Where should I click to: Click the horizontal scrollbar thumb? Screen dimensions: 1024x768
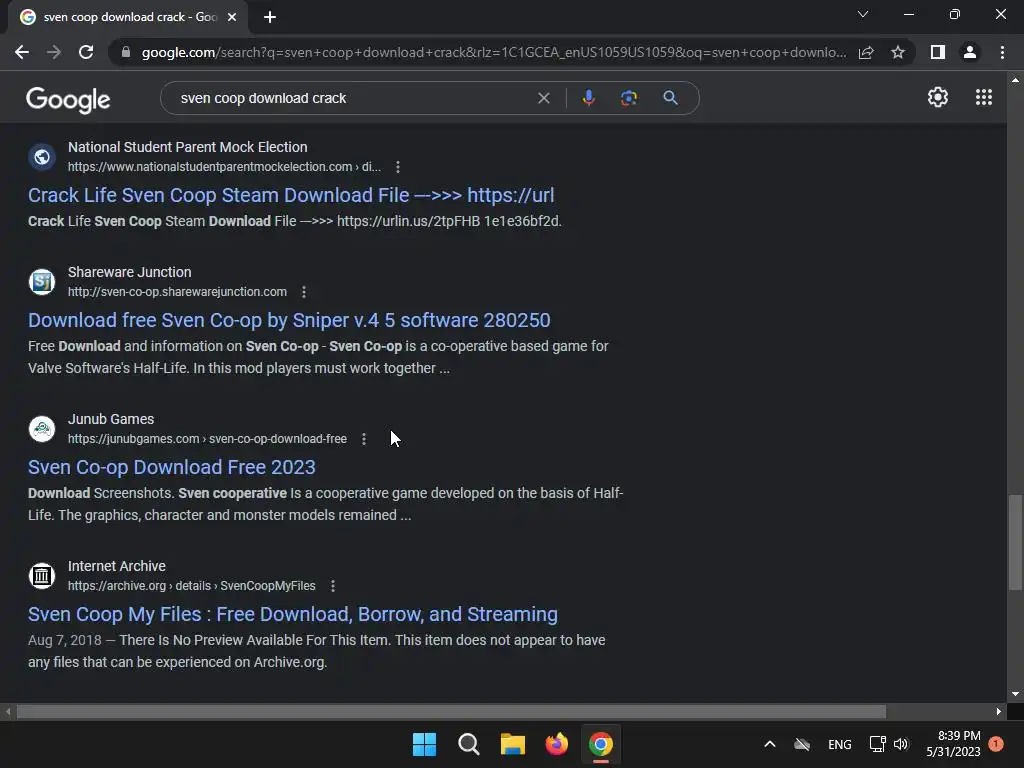(x=451, y=711)
